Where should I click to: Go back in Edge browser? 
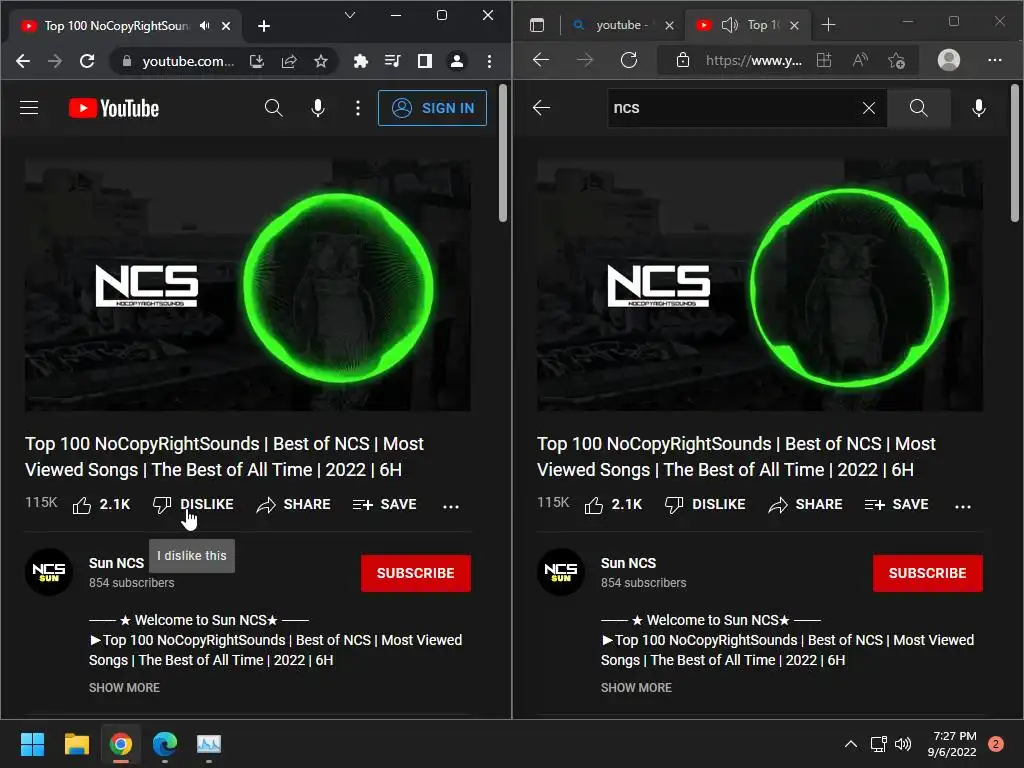pyautogui.click(x=541, y=60)
